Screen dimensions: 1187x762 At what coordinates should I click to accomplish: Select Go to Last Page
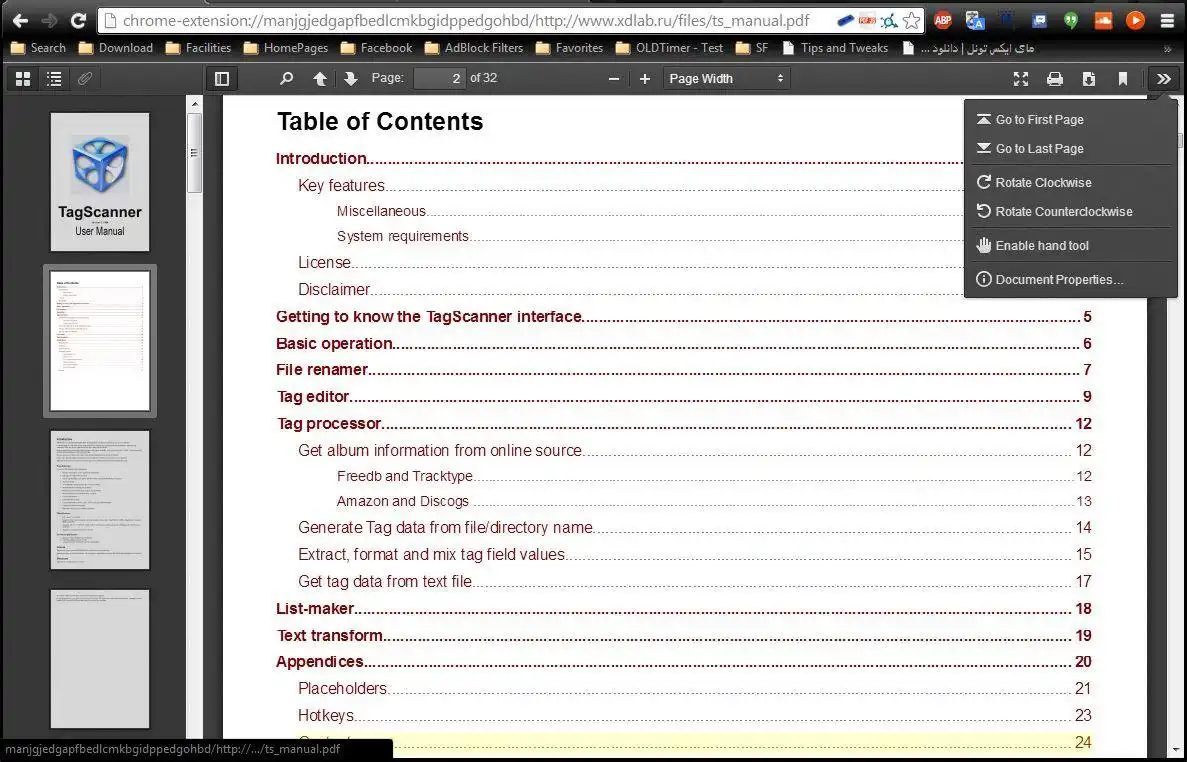pos(1070,149)
